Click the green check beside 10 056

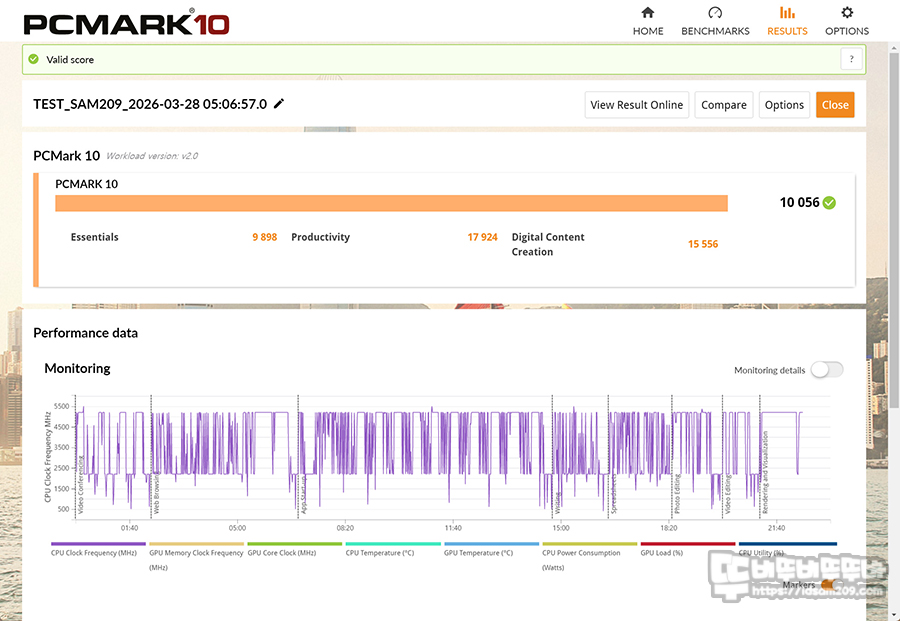(x=829, y=203)
